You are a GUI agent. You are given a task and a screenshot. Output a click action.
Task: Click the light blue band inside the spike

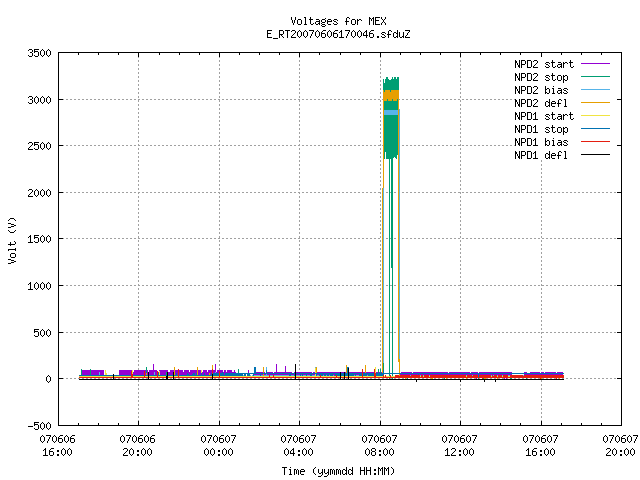coord(391,113)
